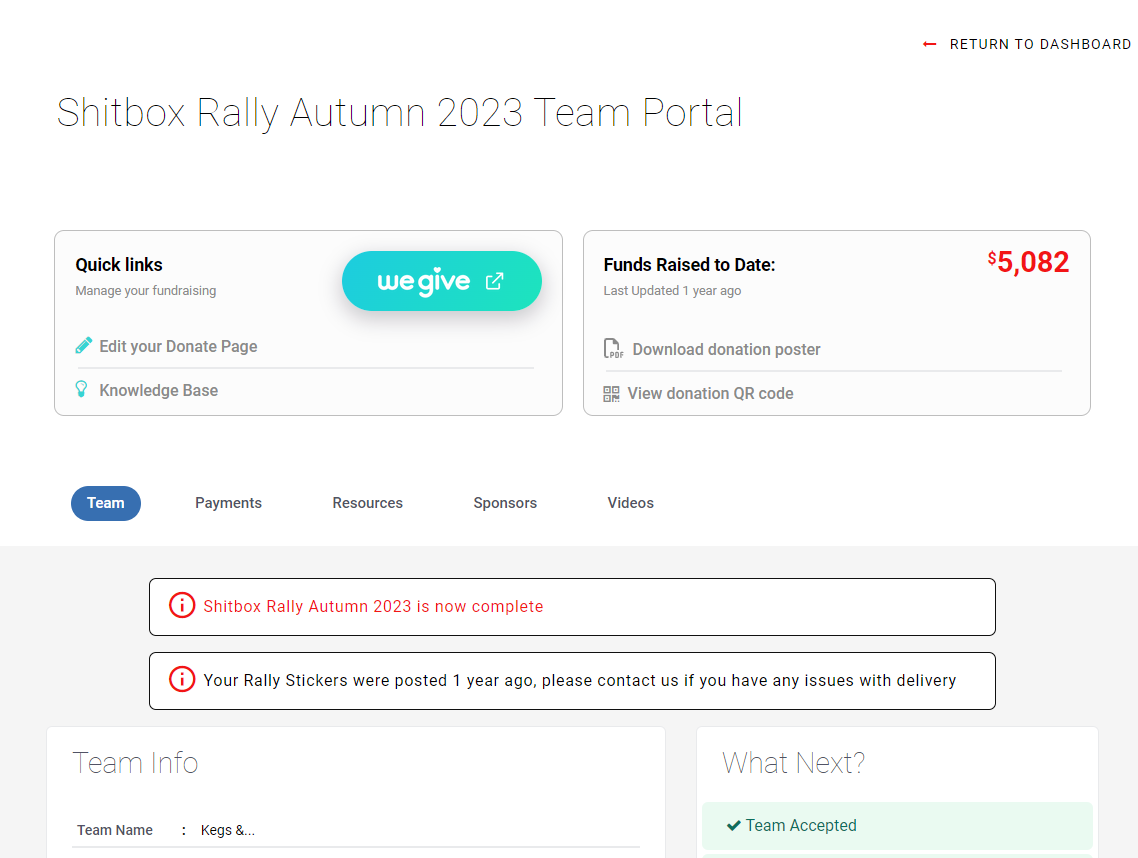Click the external link icon on wegive button
The height and width of the screenshot is (858, 1138).
point(494,281)
